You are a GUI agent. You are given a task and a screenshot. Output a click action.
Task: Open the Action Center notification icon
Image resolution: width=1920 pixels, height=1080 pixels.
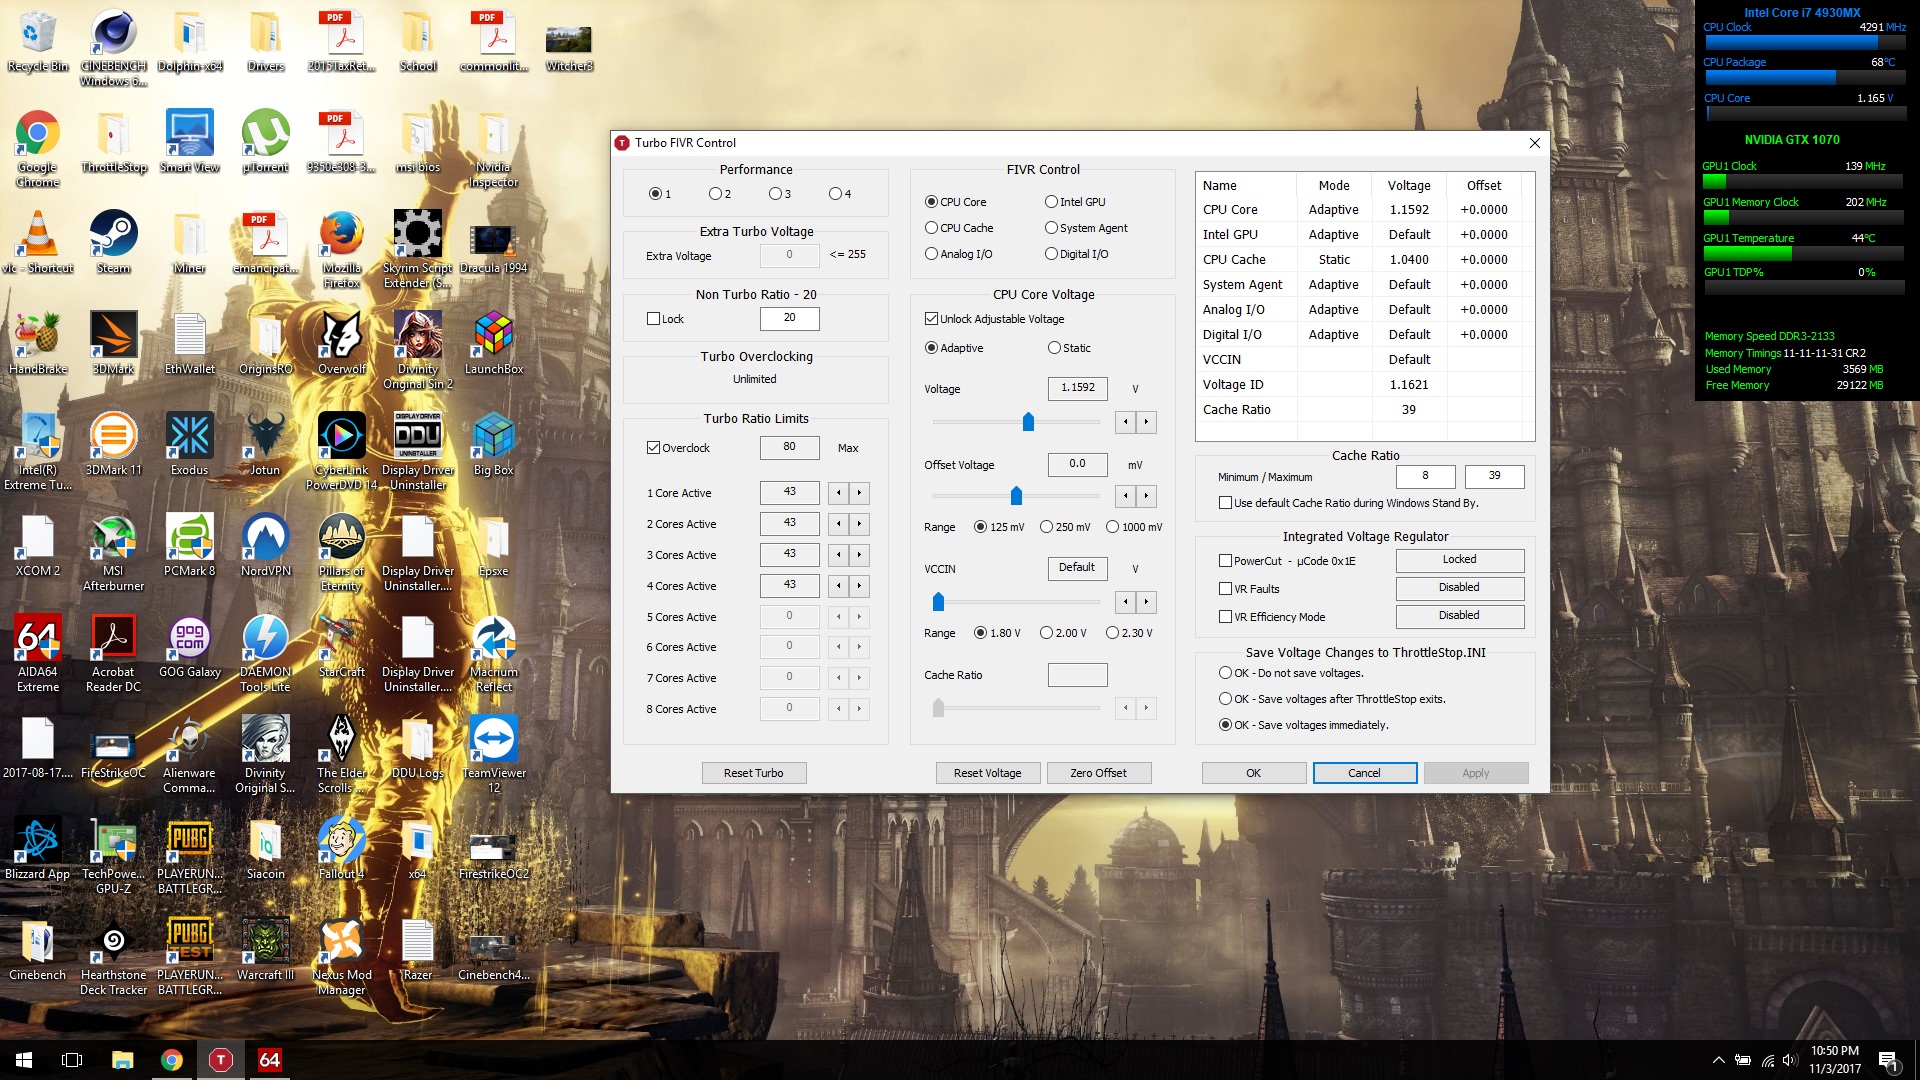[x=1888, y=1060]
